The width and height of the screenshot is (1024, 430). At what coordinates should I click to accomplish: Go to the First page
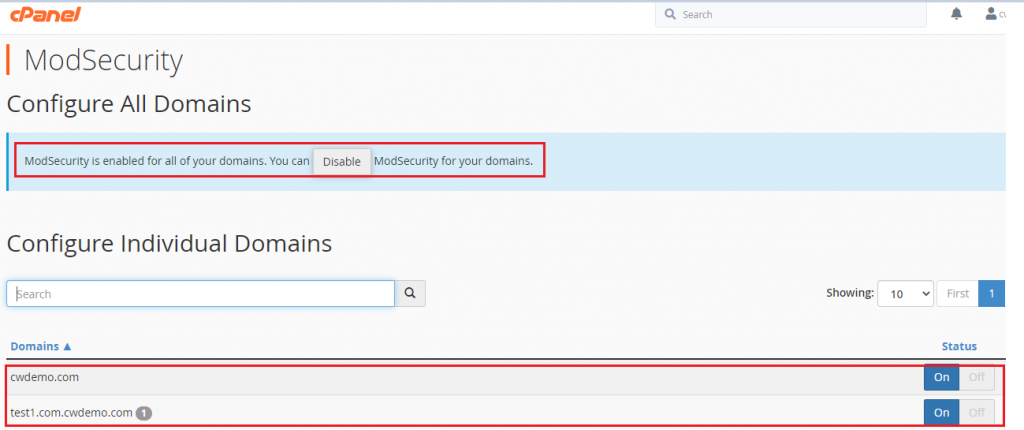pyautogui.click(x=957, y=293)
